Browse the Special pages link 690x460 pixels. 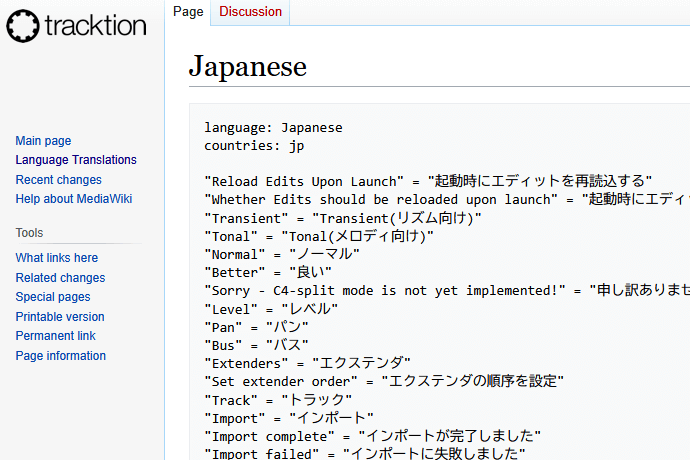pos(53,297)
